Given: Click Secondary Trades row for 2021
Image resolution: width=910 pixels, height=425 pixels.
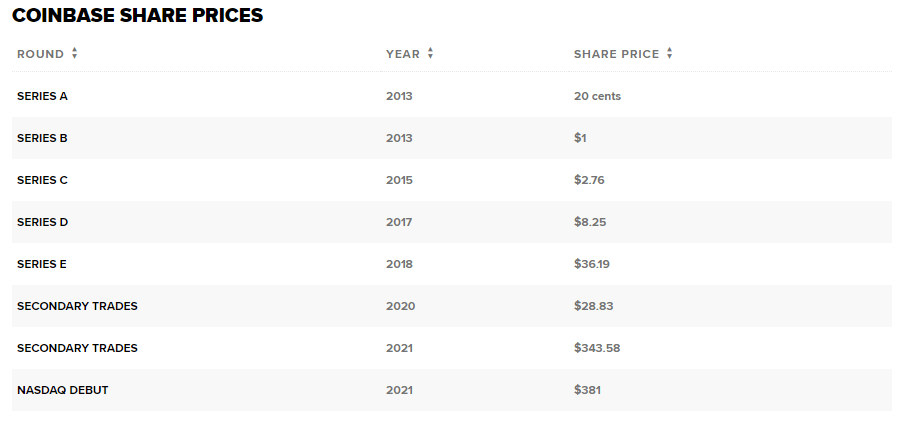Looking at the screenshot, I should click(452, 348).
